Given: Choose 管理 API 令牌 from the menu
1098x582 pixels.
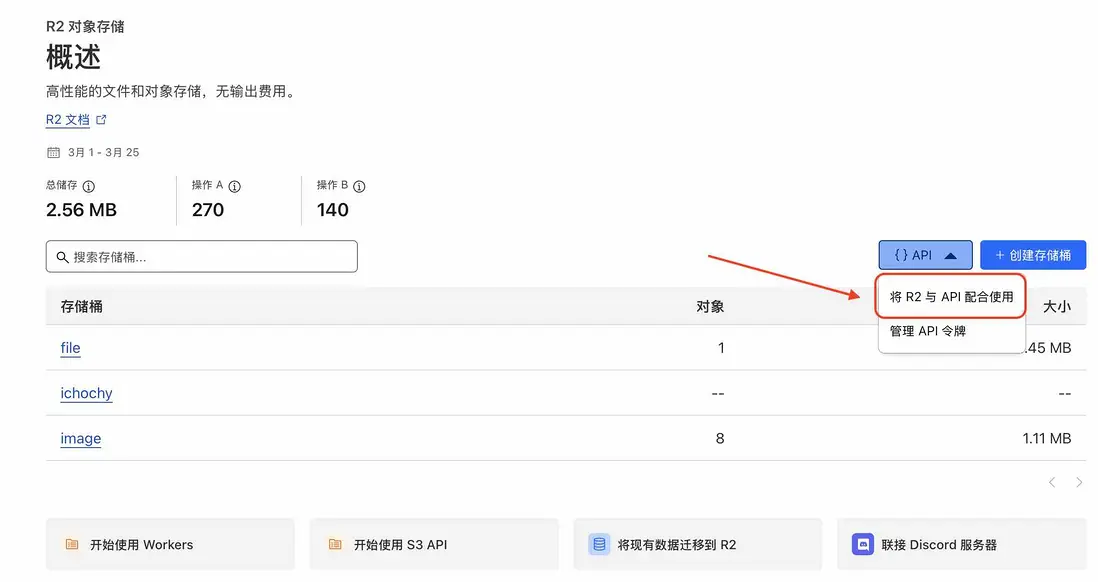Looking at the screenshot, I should [928, 331].
